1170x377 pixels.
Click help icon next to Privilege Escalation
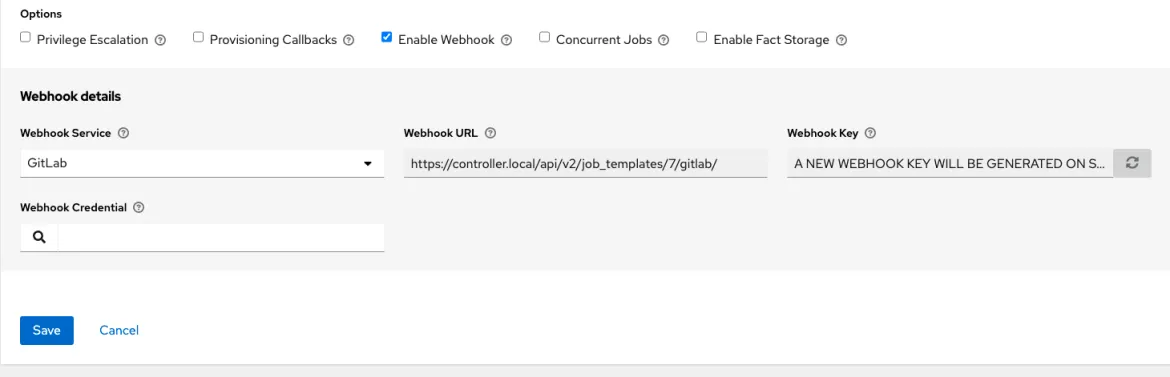pyautogui.click(x=160, y=40)
